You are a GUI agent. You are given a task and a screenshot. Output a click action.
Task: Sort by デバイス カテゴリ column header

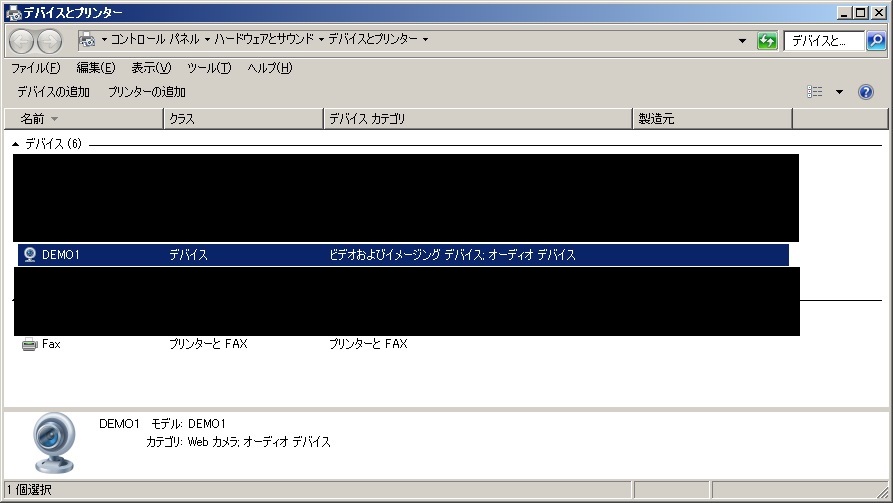click(x=478, y=119)
